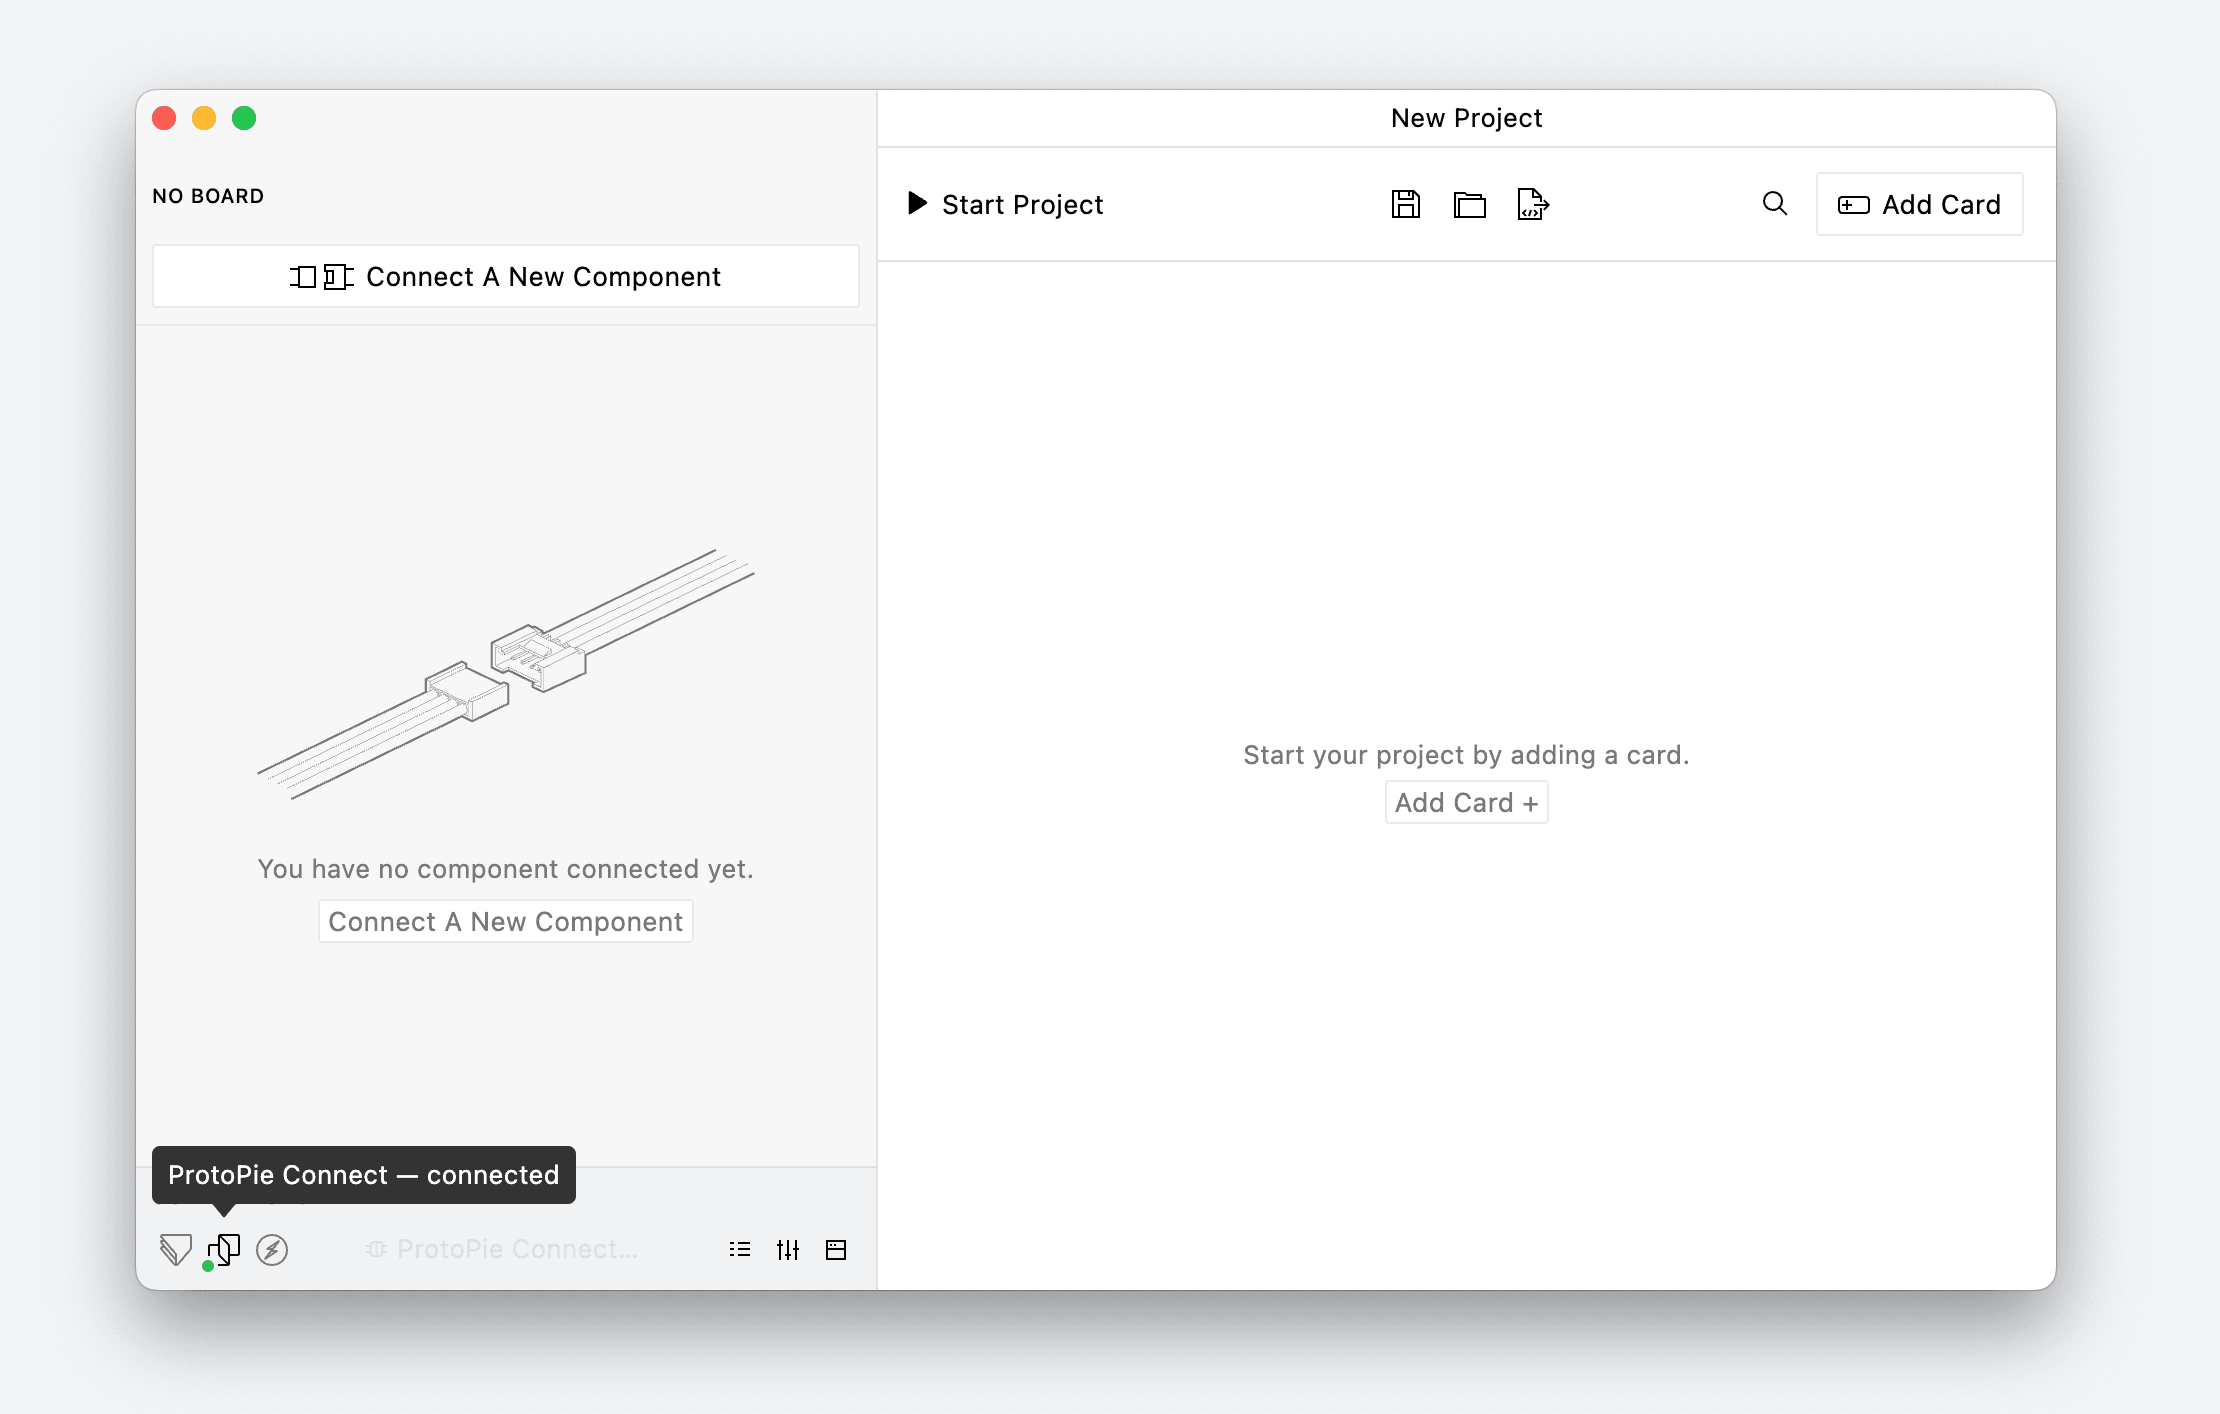Open an existing project via folder icon

tap(1469, 204)
